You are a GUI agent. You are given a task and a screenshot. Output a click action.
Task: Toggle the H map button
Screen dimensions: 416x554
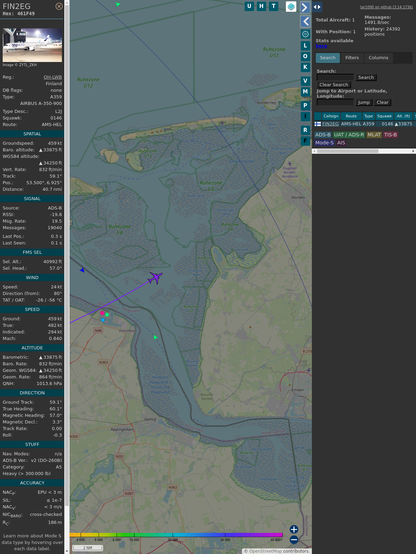pos(262,6)
